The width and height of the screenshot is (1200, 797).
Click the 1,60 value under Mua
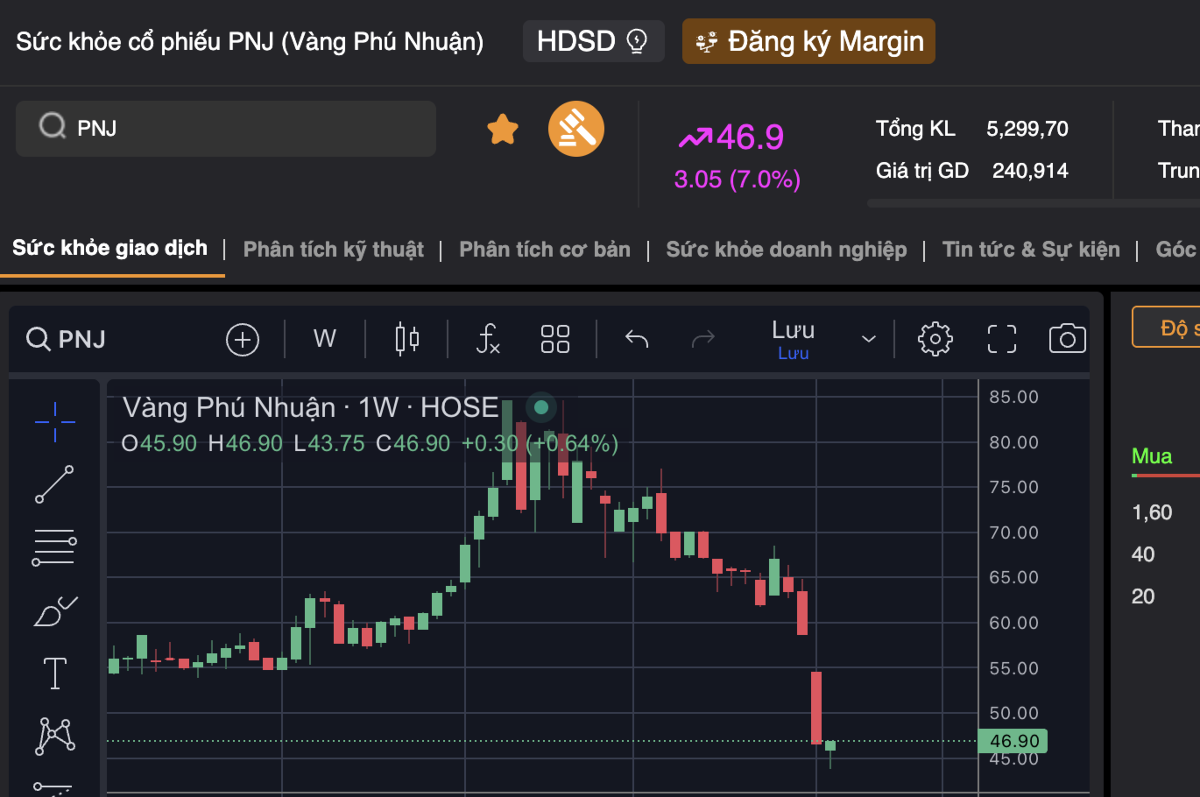[1152, 513]
